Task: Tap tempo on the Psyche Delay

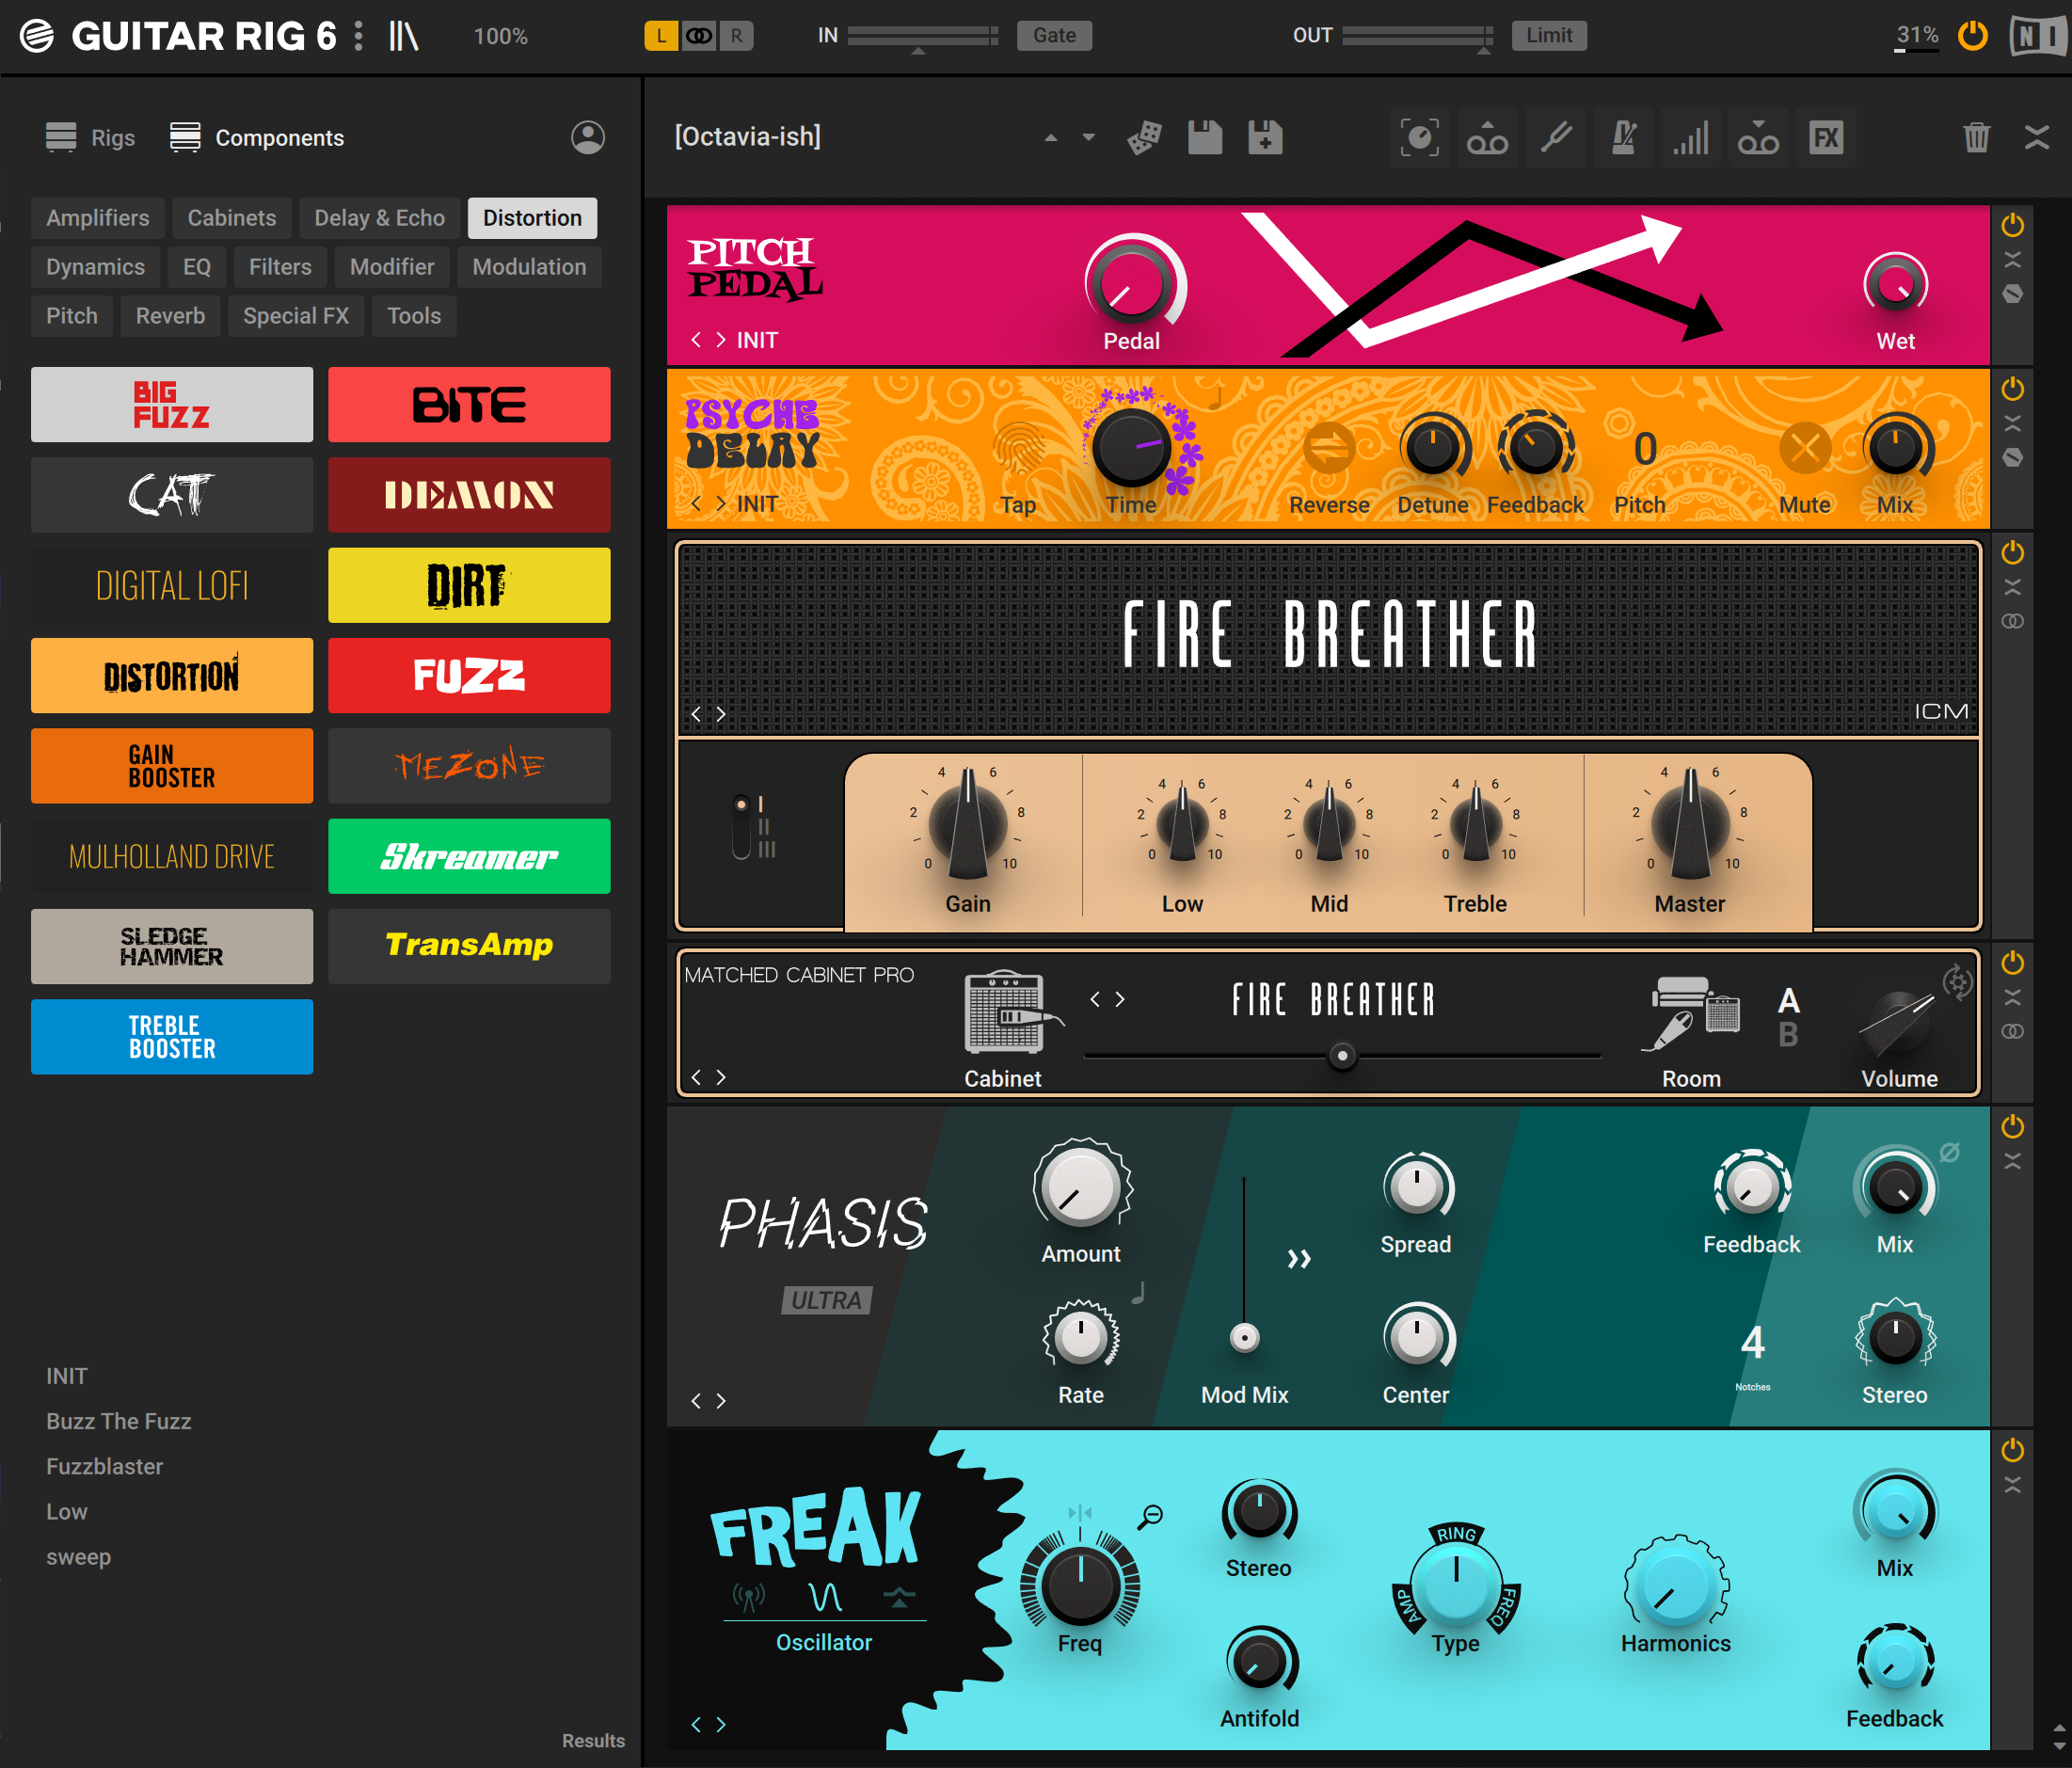Action: (x=1018, y=449)
